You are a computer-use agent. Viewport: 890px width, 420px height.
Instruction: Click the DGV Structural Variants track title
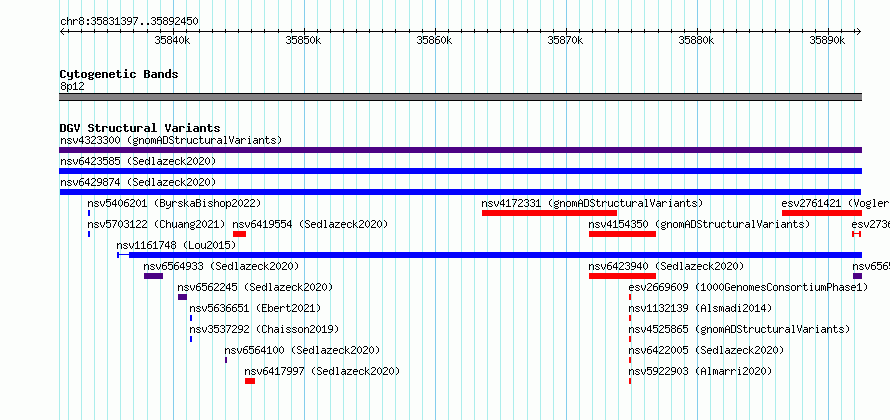coord(140,128)
